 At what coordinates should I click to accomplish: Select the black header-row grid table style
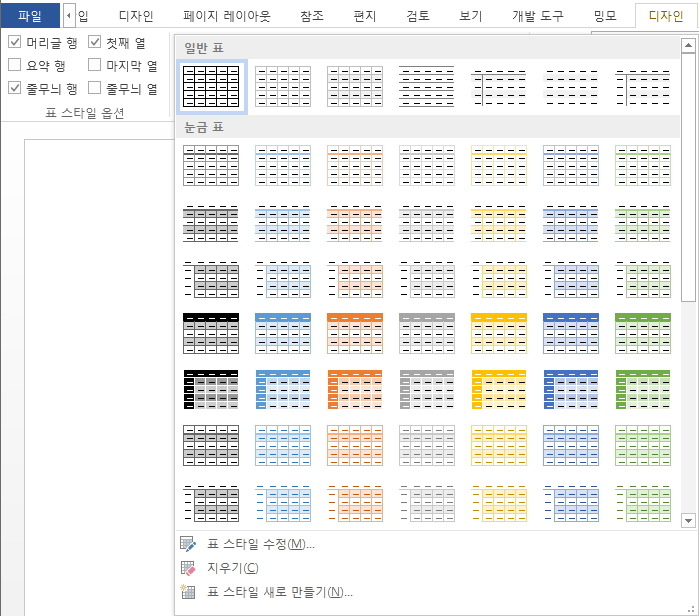[211, 333]
